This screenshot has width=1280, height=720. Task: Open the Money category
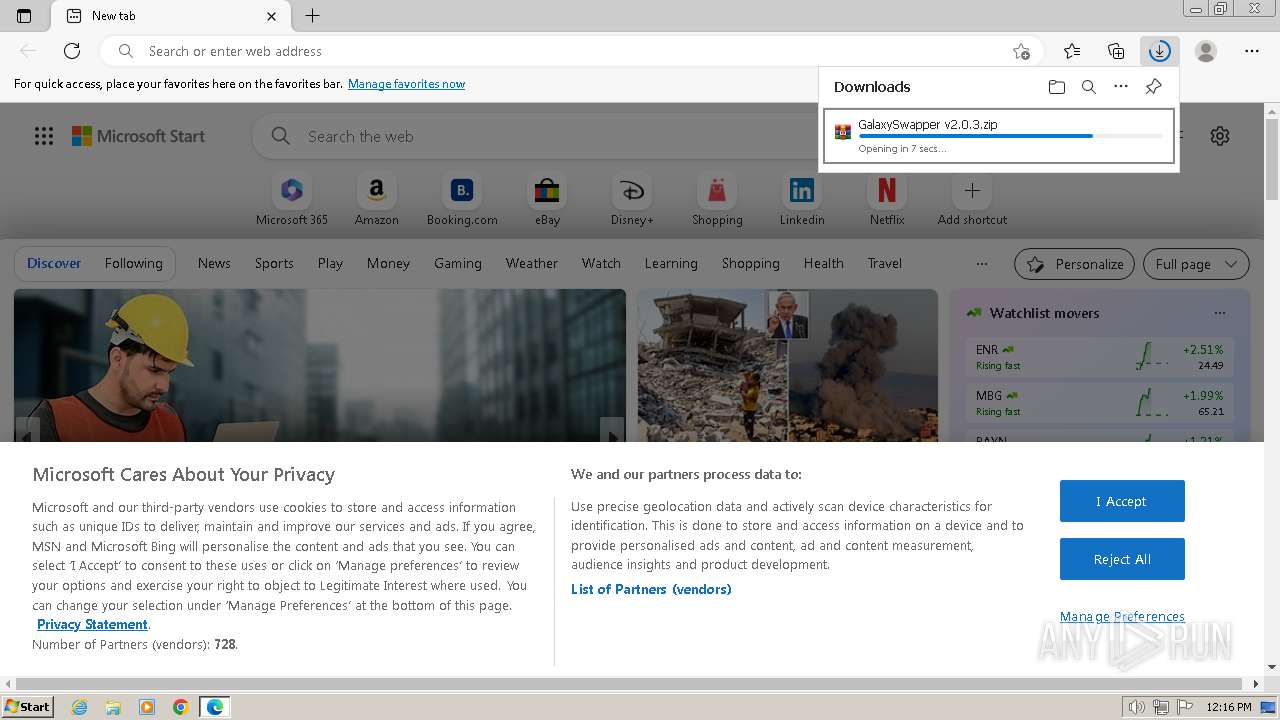[x=388, y=263]
